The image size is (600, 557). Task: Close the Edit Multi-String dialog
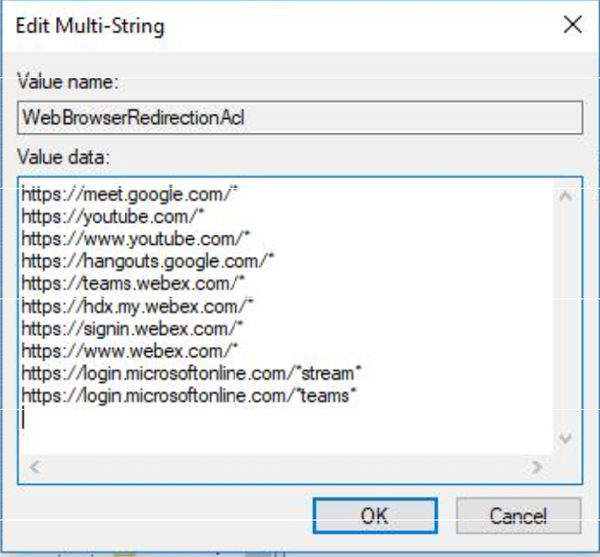pyautogui.click(x=572, y=26)
